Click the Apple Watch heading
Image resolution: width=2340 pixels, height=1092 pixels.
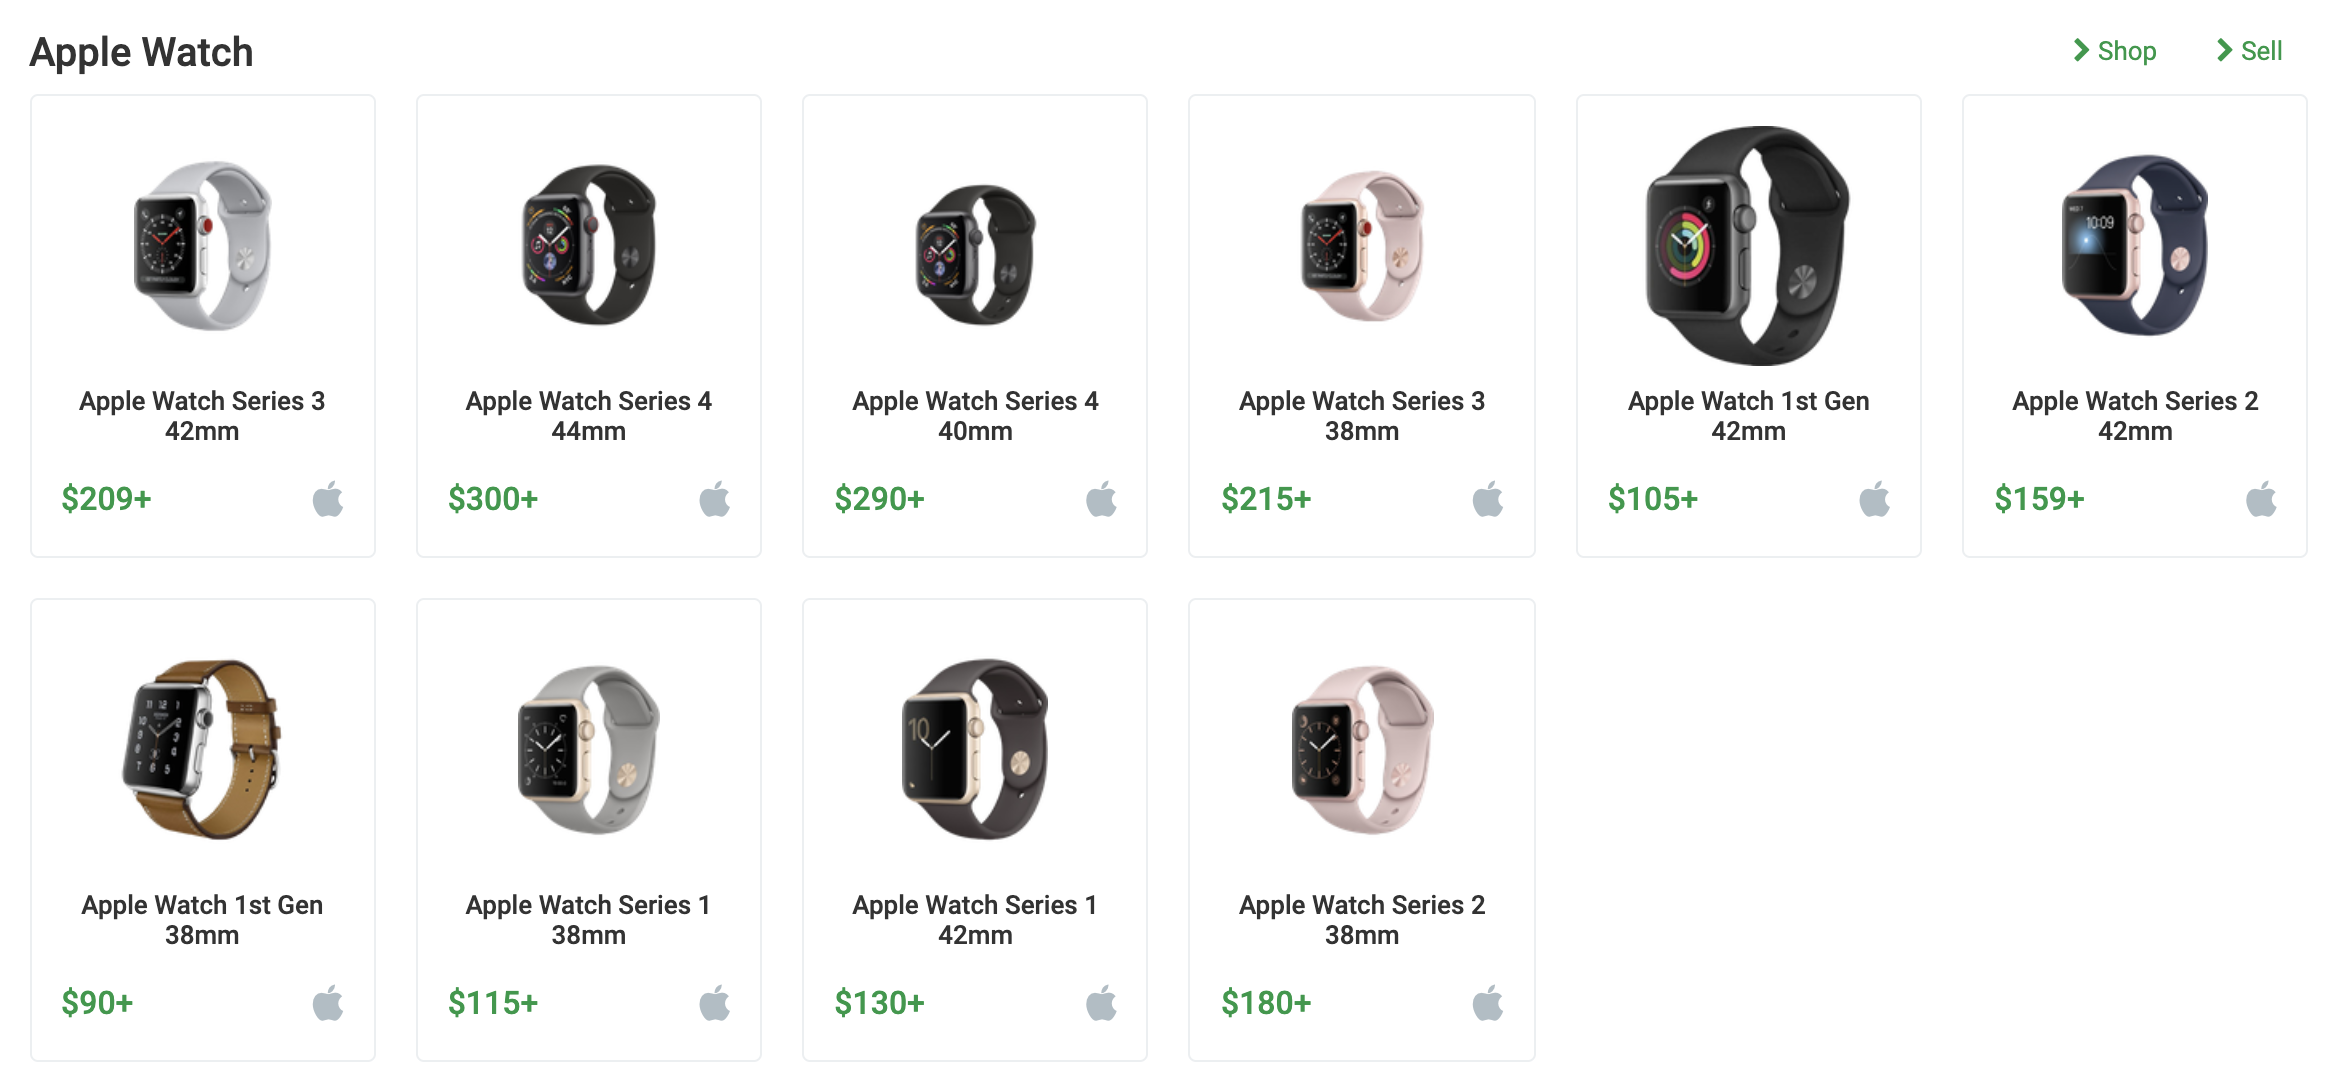click(142, 51)
